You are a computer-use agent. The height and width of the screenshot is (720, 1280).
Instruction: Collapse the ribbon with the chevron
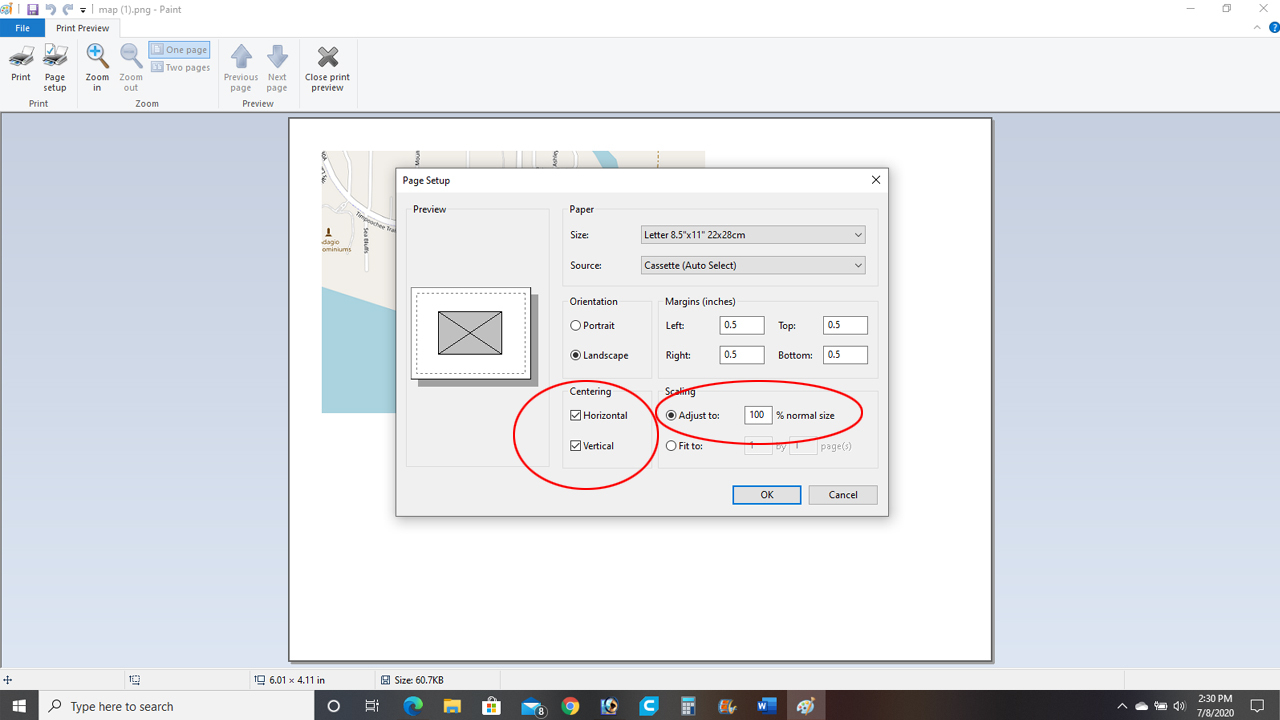tap(1259, 28)
